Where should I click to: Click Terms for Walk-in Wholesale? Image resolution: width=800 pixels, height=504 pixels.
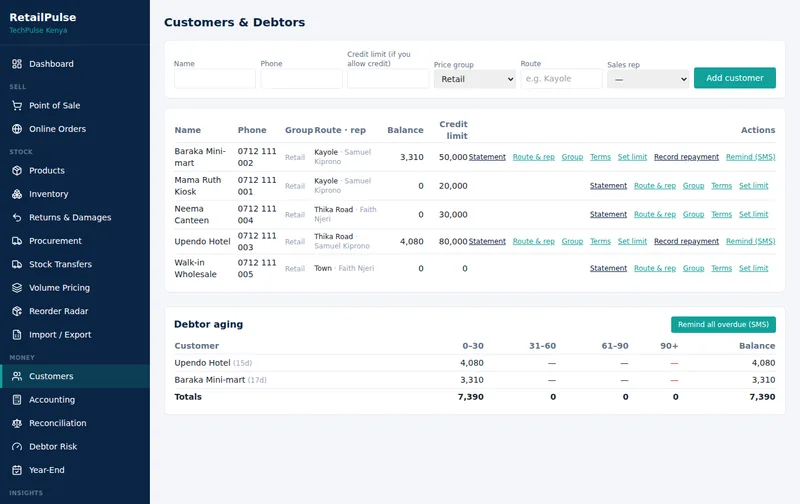[721, 268]
